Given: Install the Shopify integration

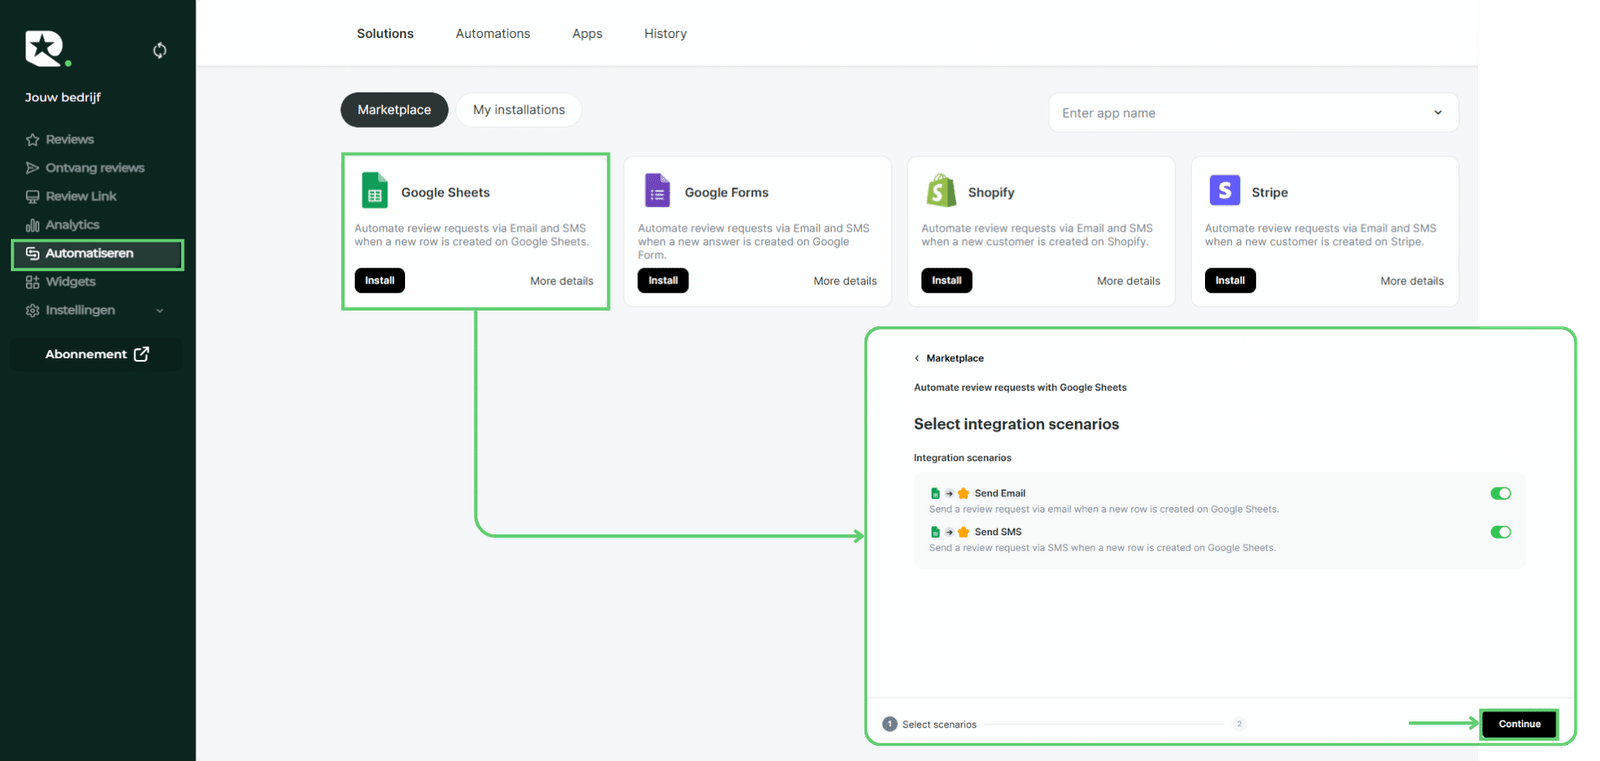Looking at the screenshot, I should [946, 281].
